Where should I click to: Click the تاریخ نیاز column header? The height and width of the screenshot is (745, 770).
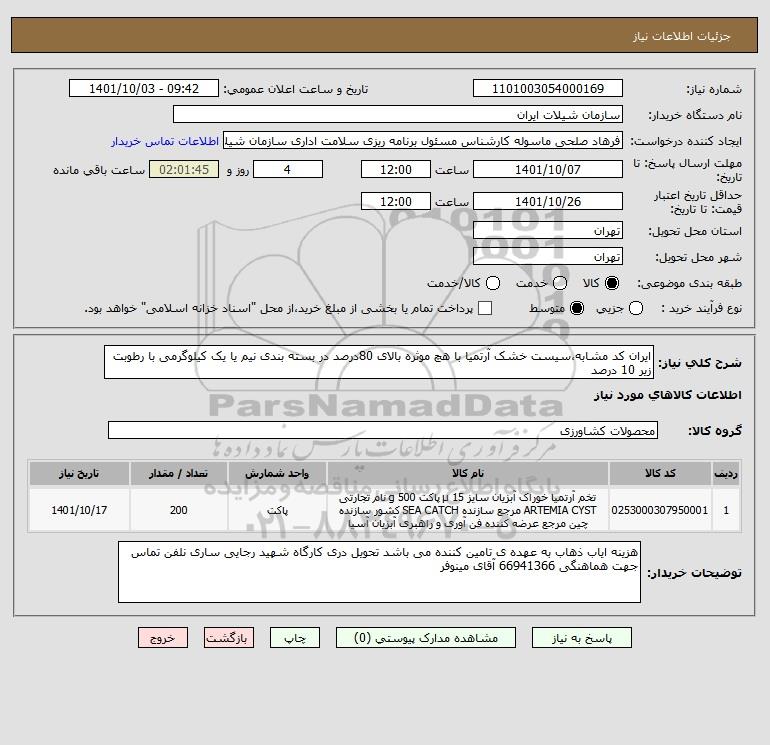pos(79,473)
